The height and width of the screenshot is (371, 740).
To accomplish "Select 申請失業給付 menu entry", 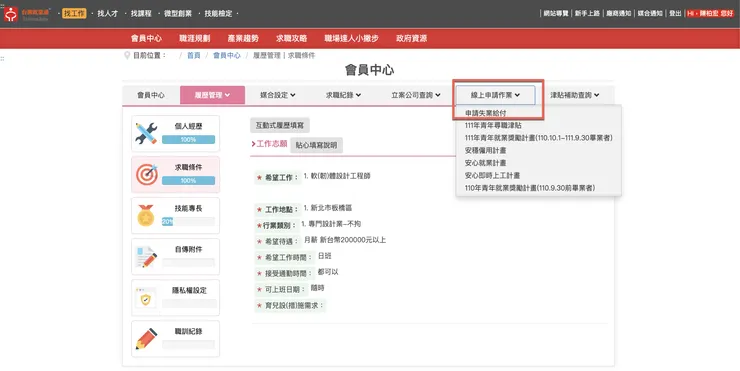I will pyautogui.click(x=486, y=113).
